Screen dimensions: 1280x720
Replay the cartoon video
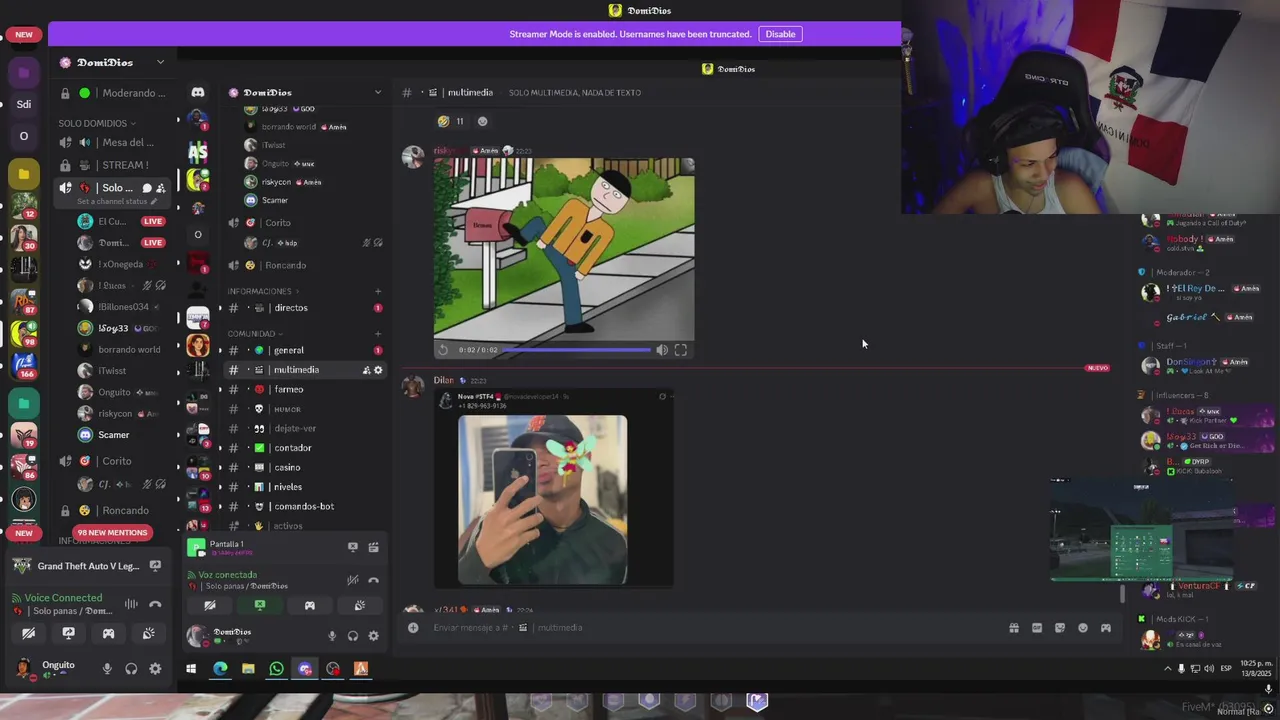pyautogui.click(x=443, y=350)
